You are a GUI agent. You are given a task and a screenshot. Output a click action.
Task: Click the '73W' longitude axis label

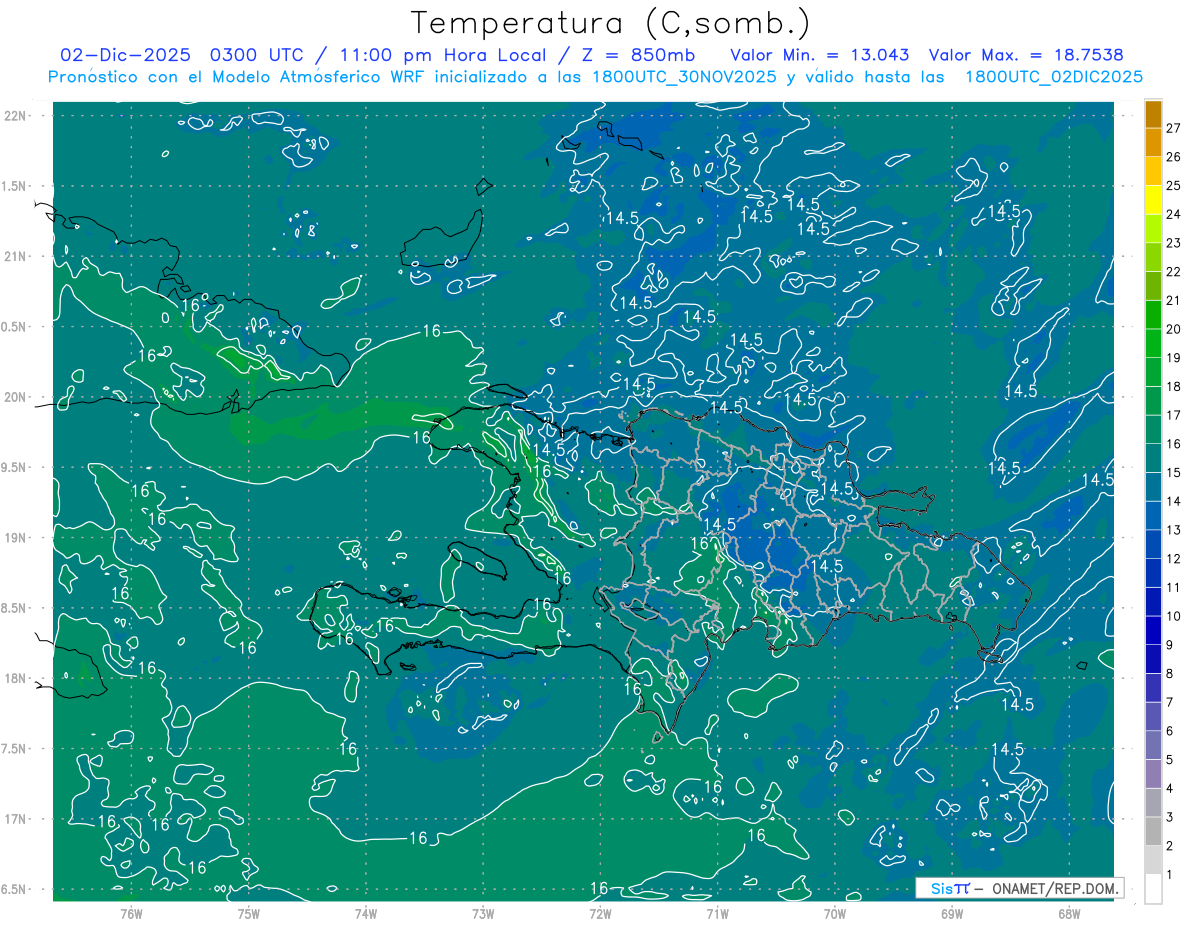[x=483, y=914]
